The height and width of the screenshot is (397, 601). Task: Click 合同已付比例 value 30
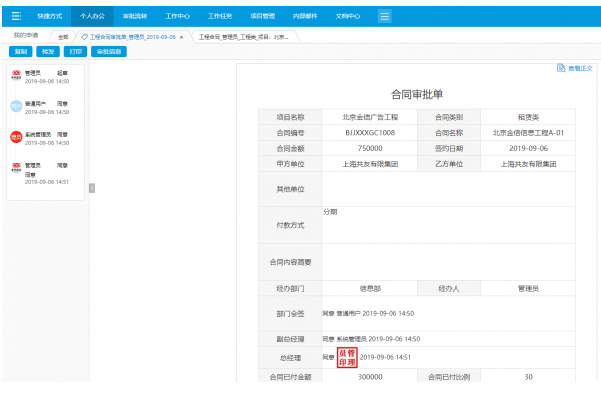(528, 377)
